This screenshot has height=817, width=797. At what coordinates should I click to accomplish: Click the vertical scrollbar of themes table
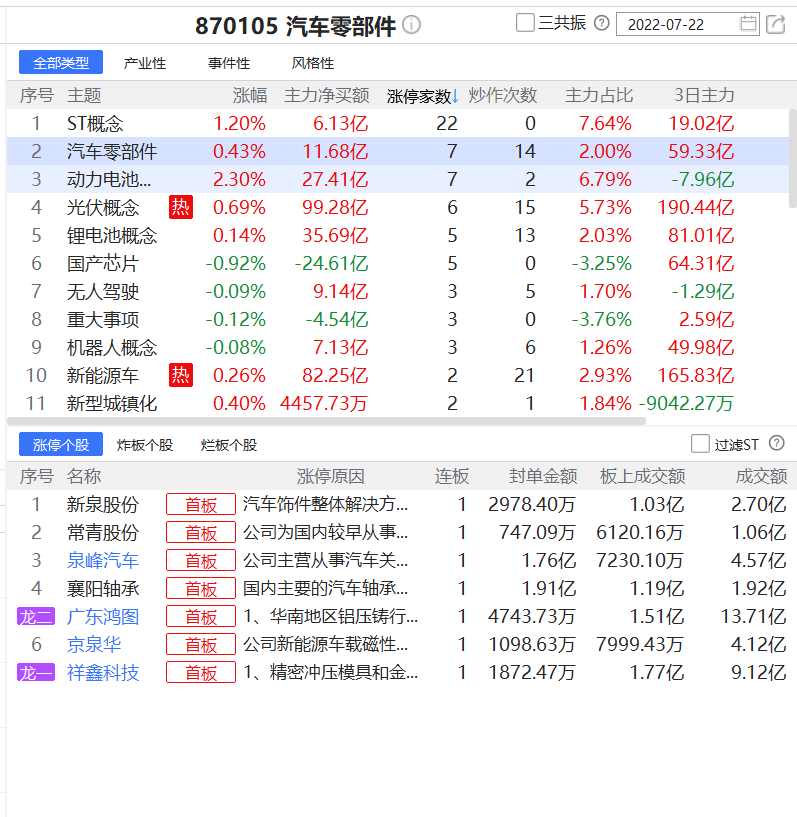click(793, 158)
